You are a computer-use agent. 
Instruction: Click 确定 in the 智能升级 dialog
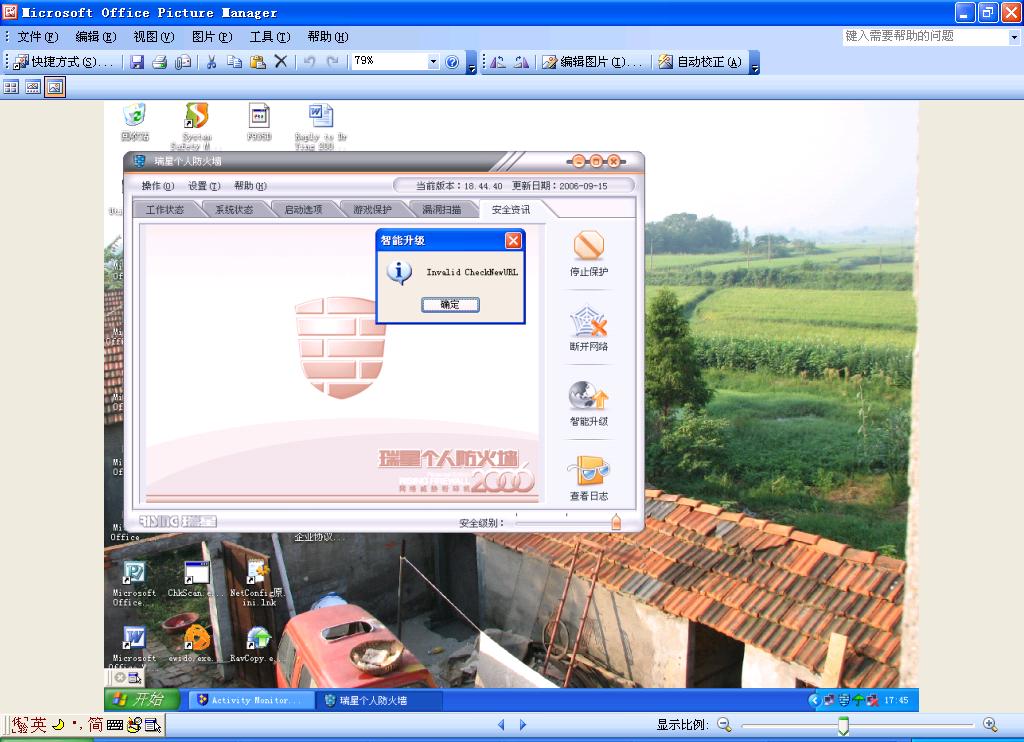(450, 304)
